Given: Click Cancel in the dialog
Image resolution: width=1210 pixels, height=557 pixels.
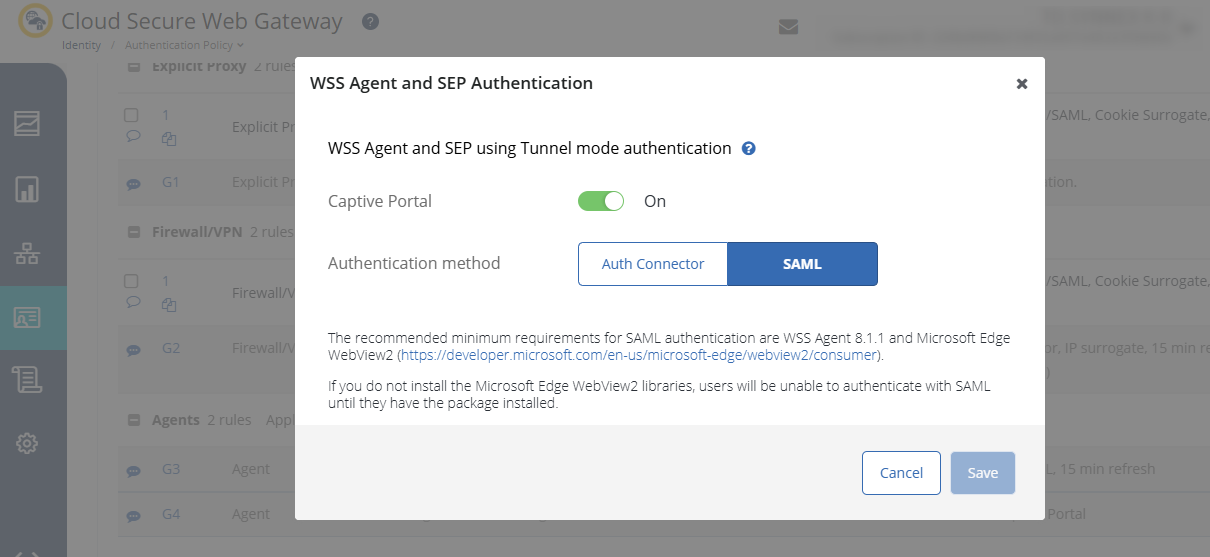Looking at the screenshot, I should 901,473.
